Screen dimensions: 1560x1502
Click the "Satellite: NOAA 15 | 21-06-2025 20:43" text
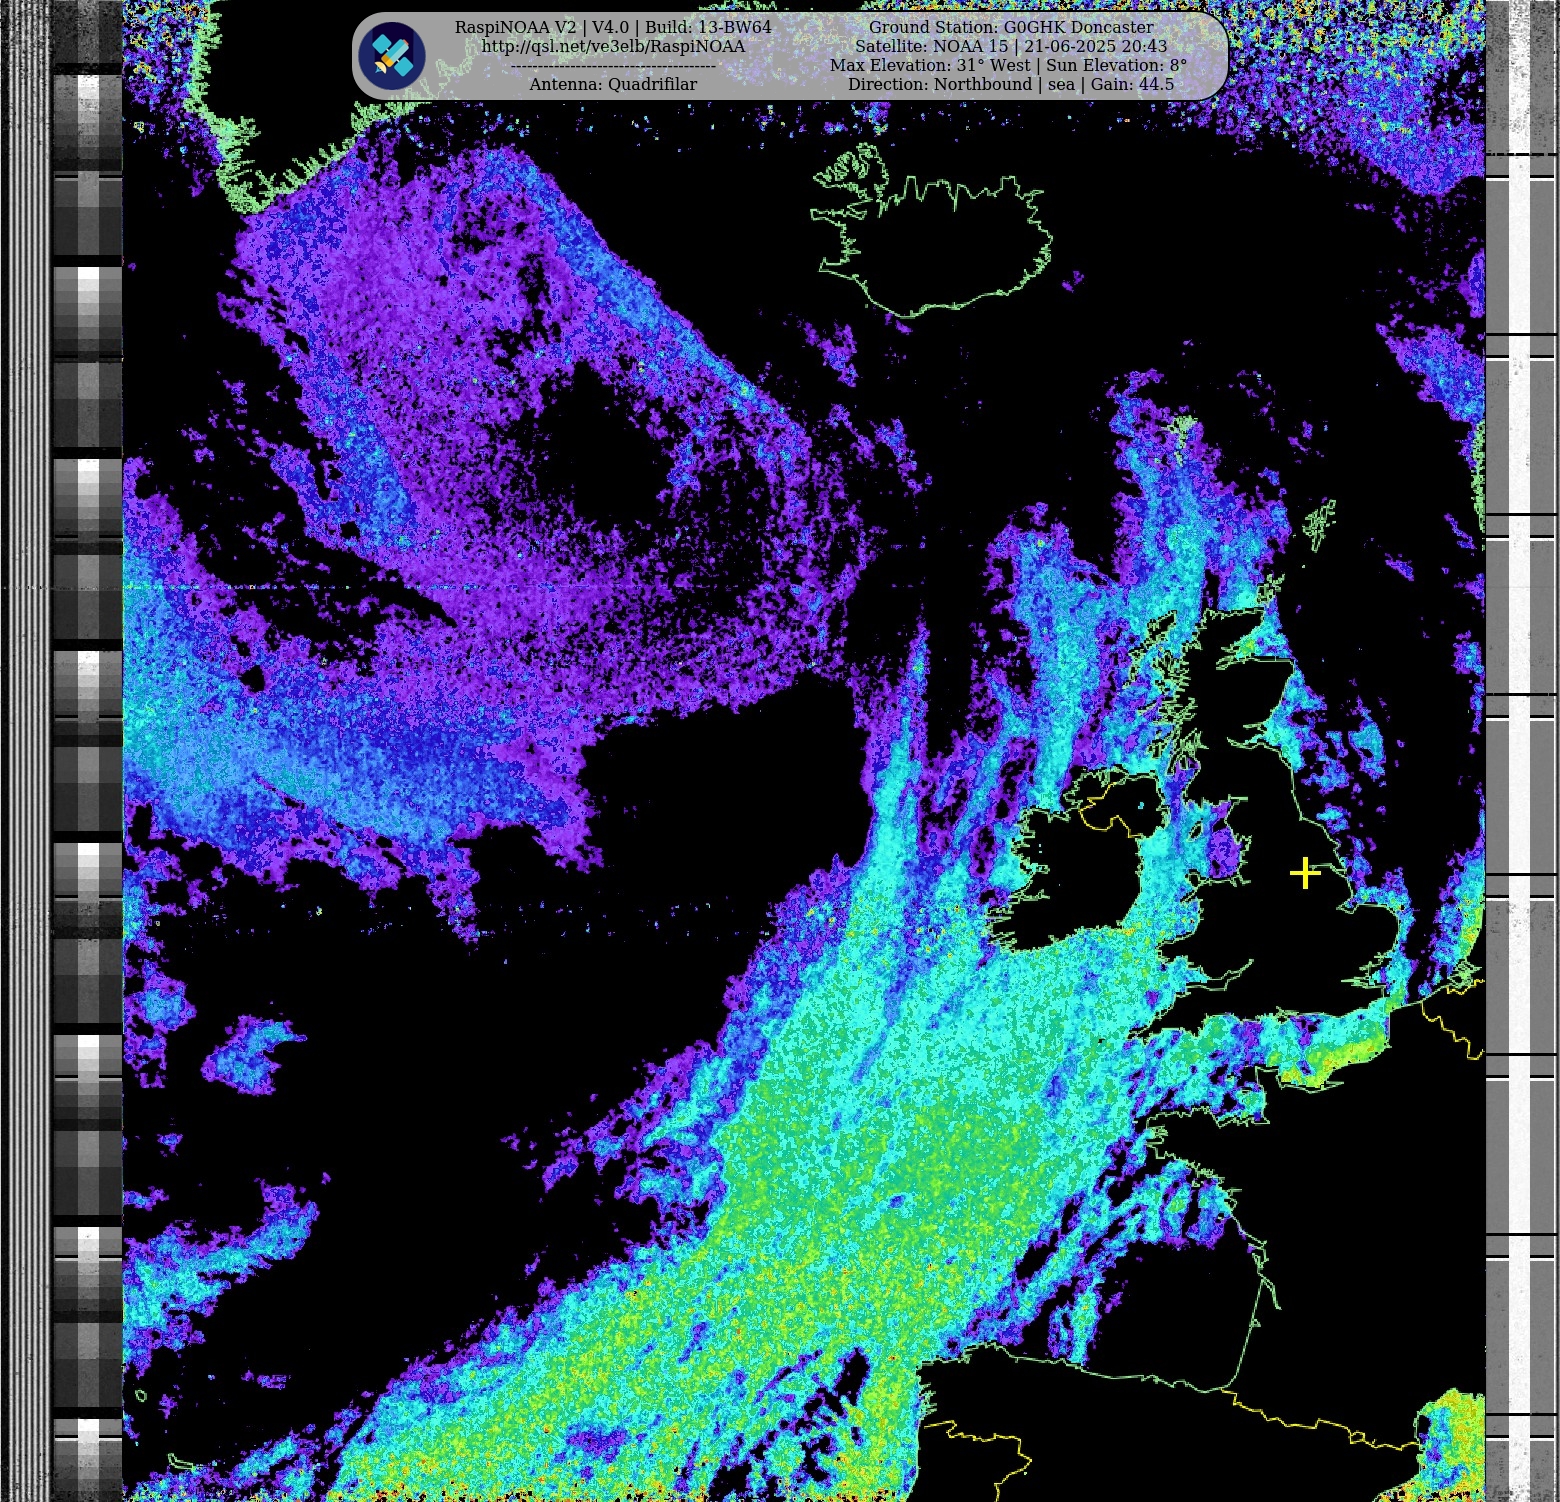1011,46
